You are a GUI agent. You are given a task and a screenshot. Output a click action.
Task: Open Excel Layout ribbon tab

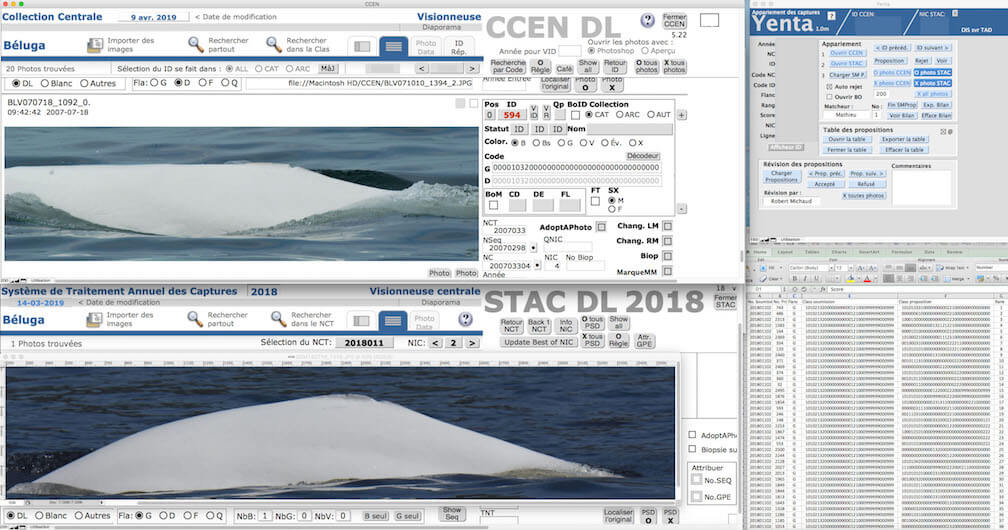pos(786,252)
